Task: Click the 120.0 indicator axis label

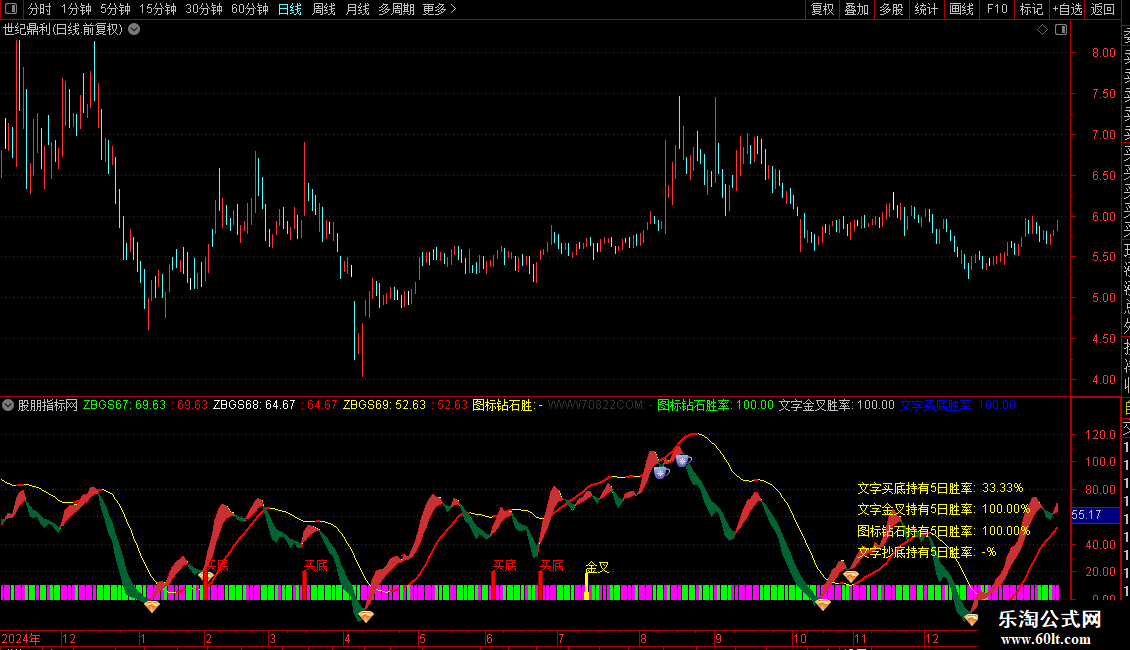Action: [x=1100, y=435]
